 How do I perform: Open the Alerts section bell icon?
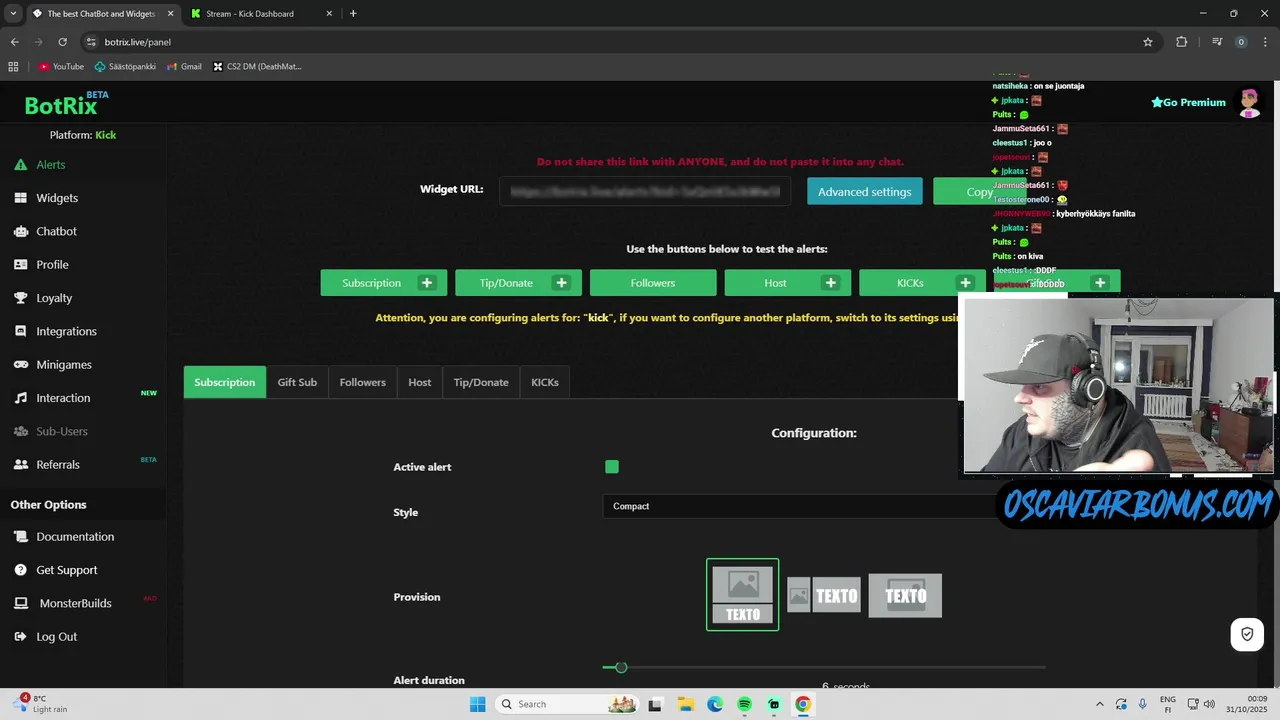[20, 165]
